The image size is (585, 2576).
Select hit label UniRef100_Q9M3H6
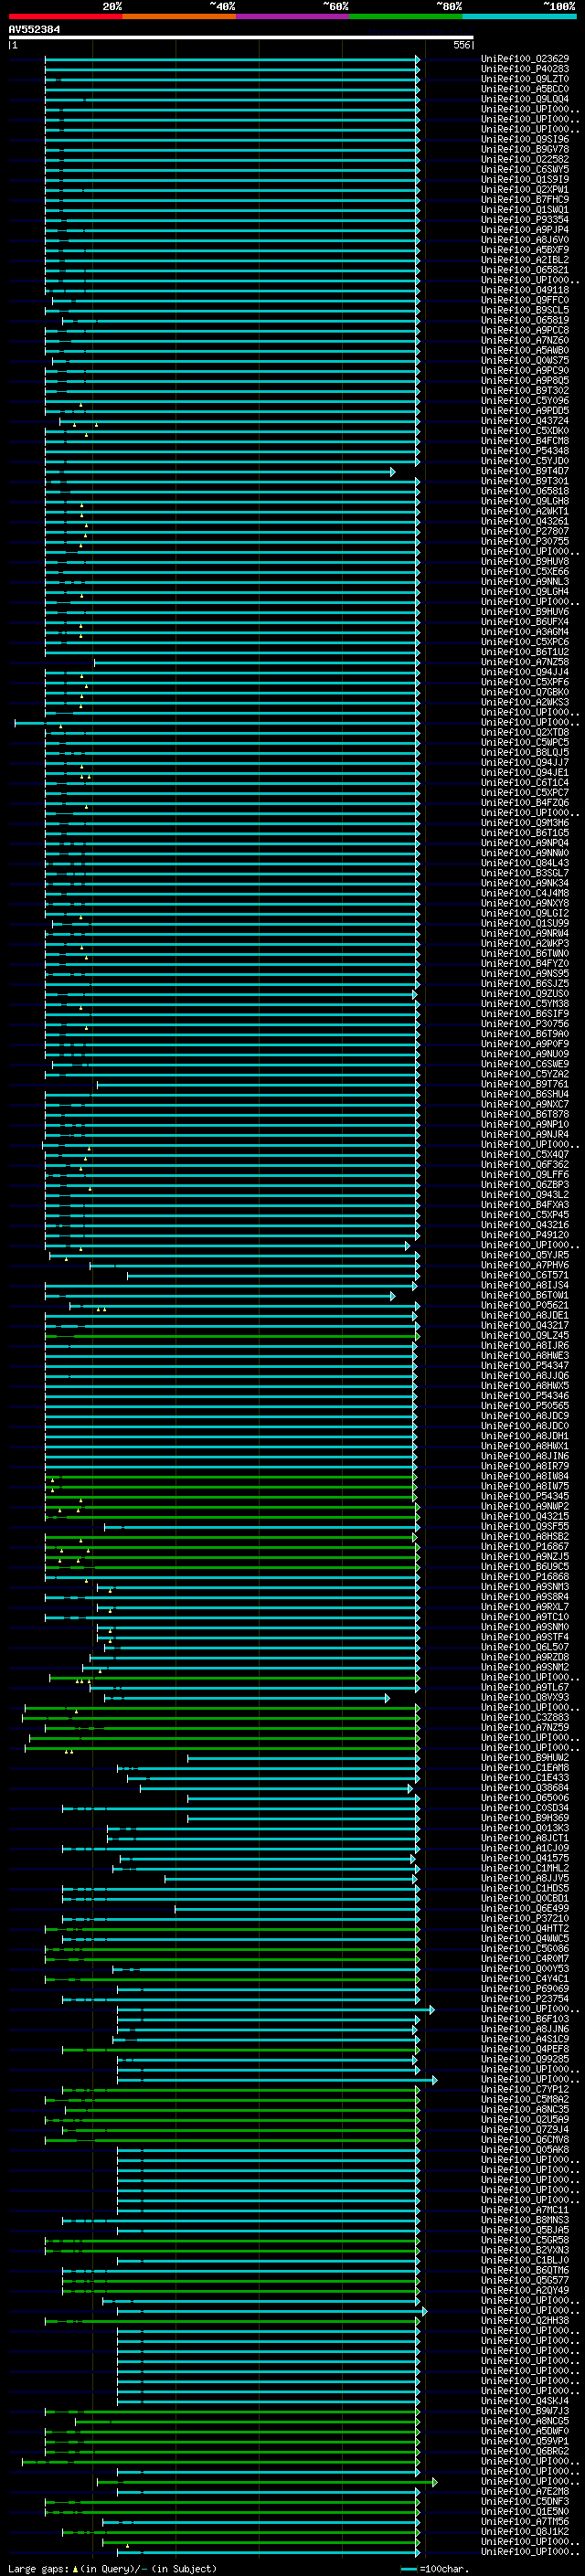tap(525, 823)
